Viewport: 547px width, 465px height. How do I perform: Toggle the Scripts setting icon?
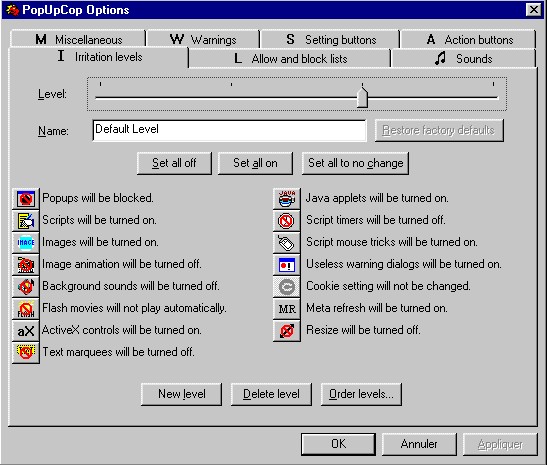[26, 221]
